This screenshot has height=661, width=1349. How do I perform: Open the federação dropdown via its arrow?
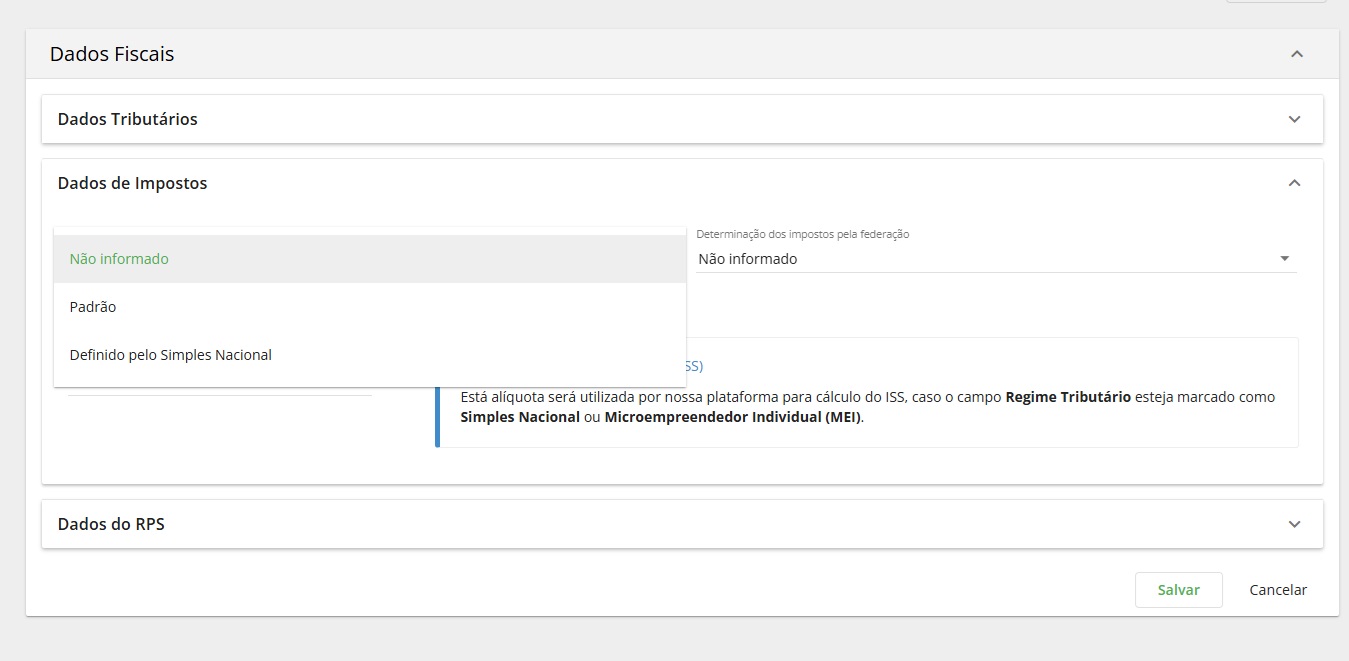[1284, 259]
